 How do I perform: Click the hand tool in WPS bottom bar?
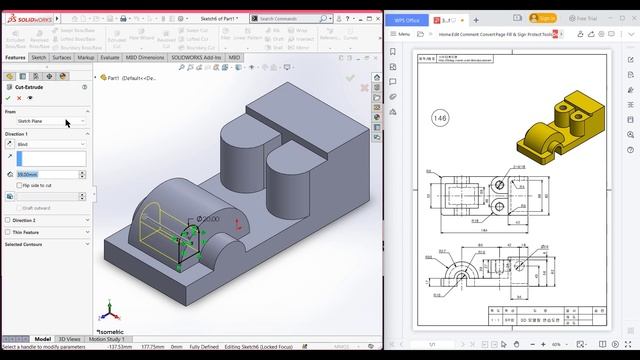[x=516, y=344]
